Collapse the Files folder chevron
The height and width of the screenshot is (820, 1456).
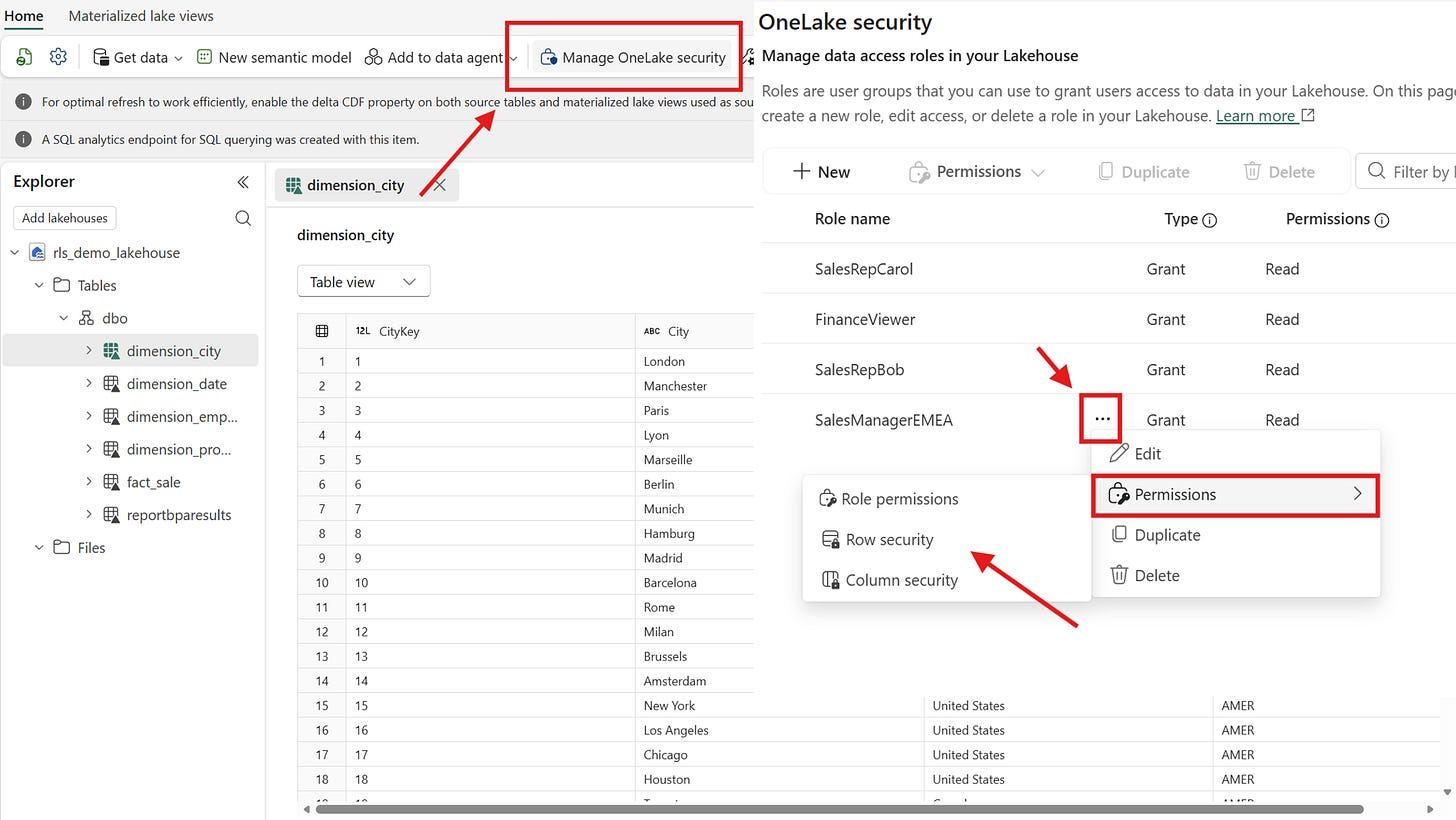[39, 548]
